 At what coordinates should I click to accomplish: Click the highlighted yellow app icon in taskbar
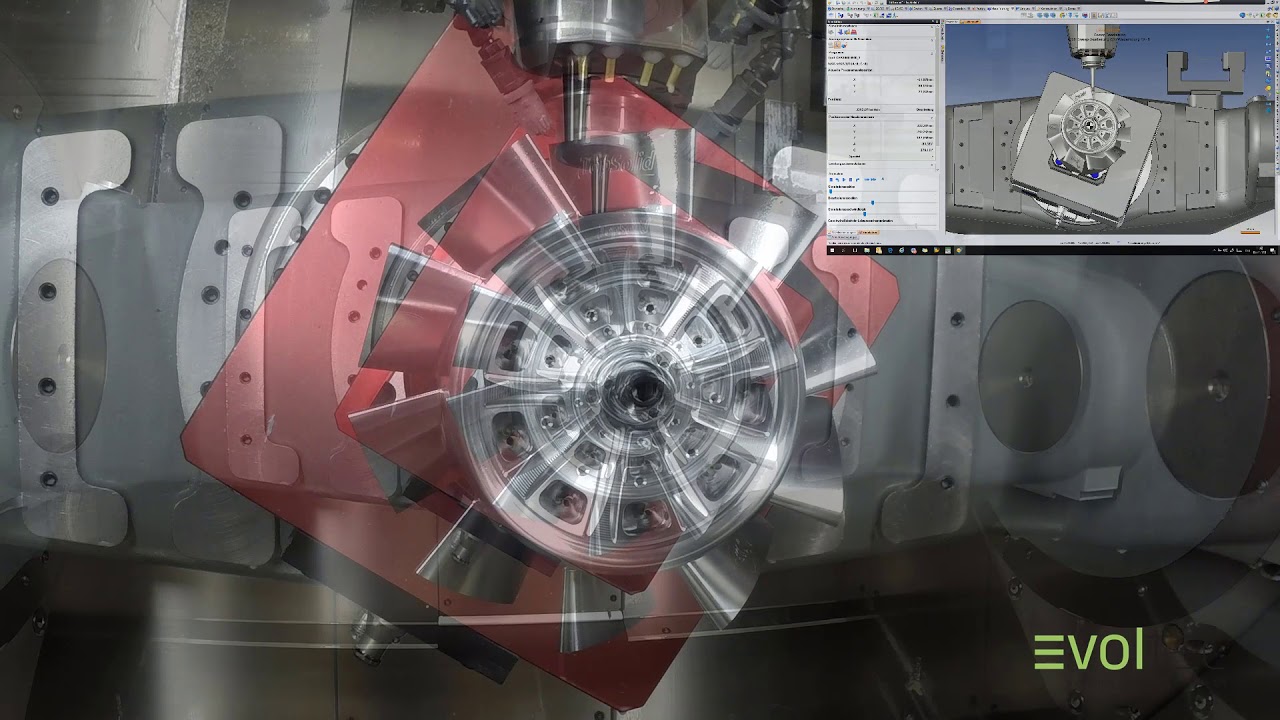click(x=959, y=250)
